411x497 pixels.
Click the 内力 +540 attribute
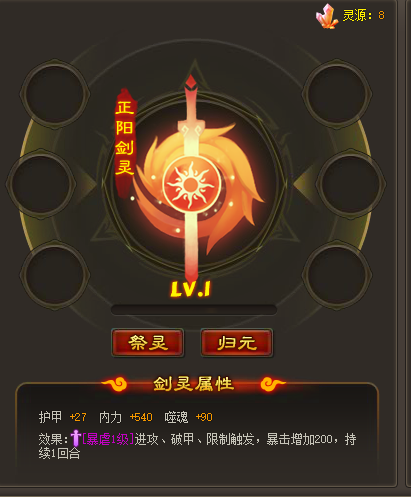pos(126,417)
